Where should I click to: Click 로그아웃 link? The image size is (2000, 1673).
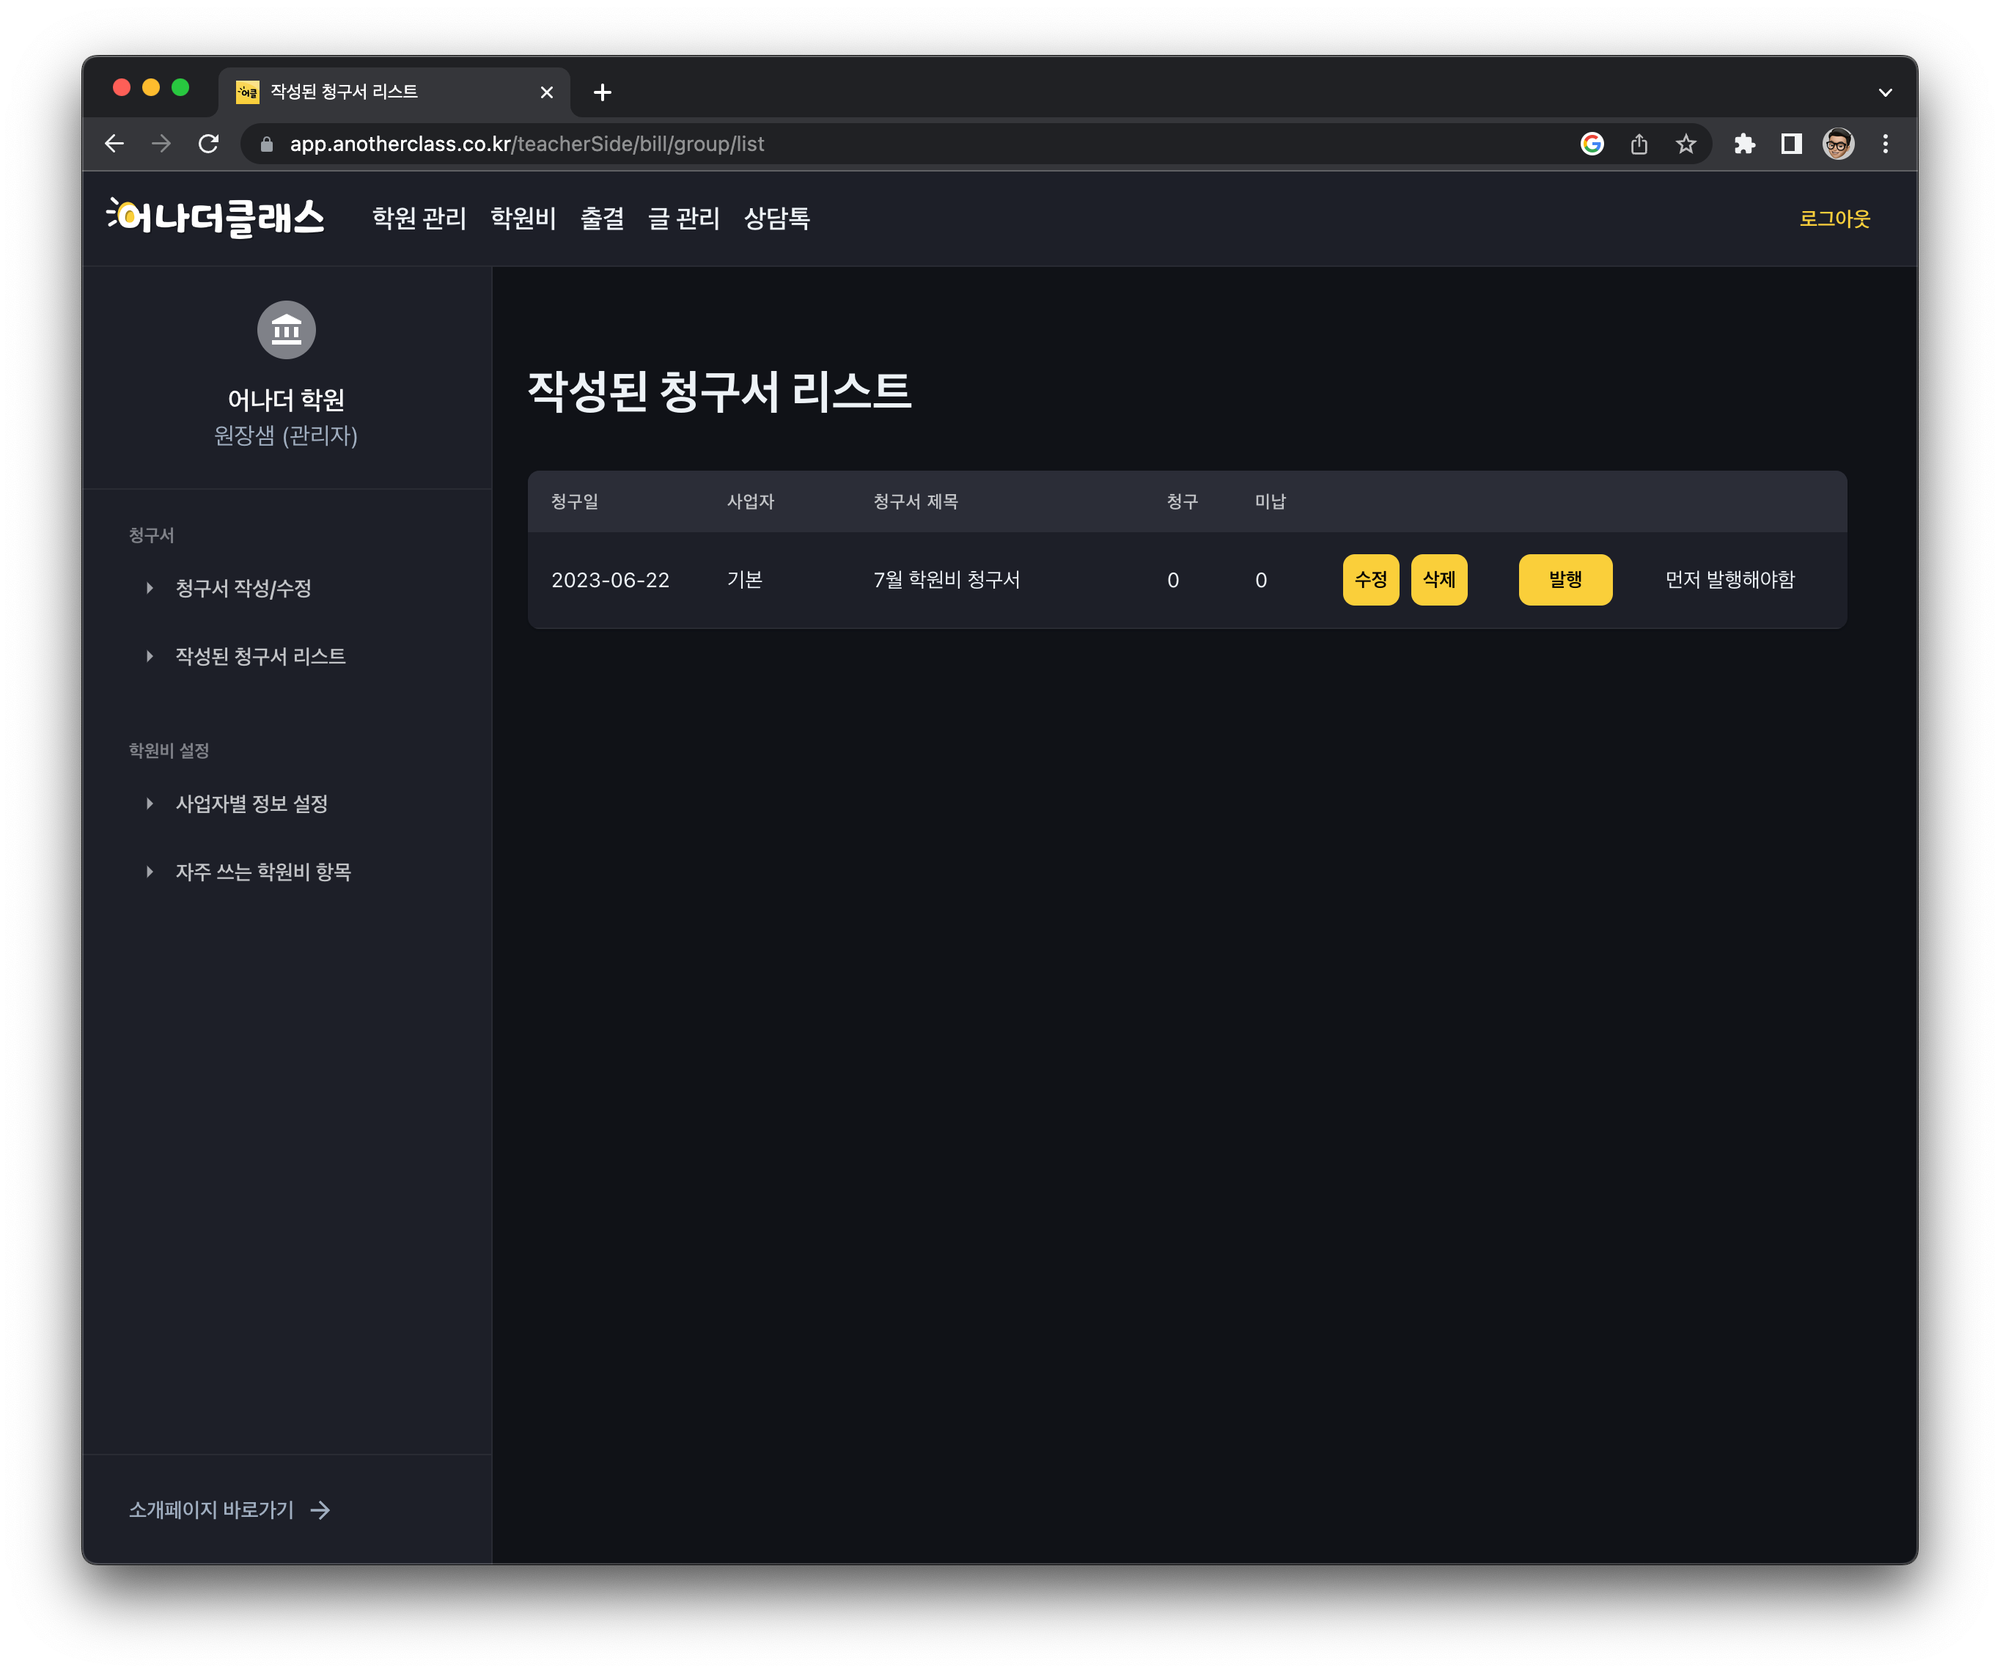coord(1834,218)
